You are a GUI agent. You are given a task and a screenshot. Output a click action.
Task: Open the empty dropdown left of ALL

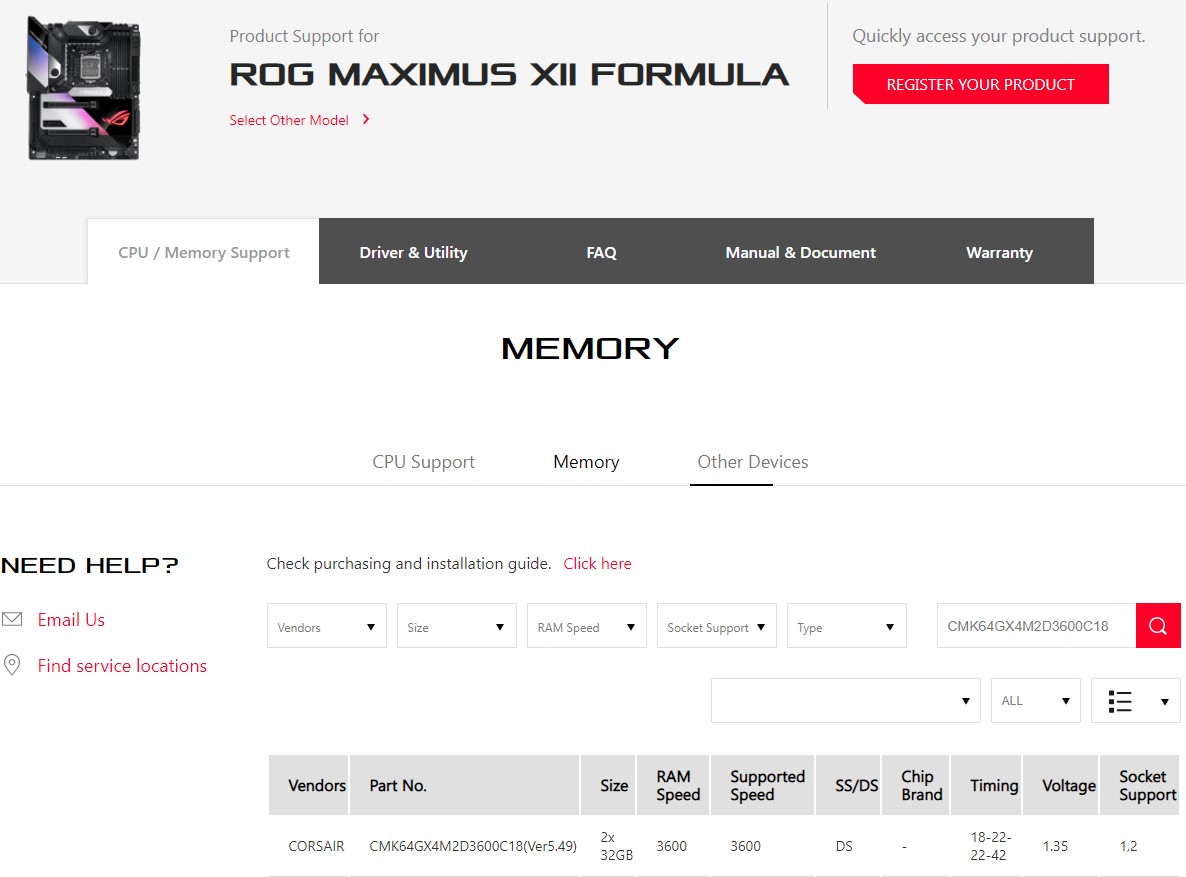point(846,701)
